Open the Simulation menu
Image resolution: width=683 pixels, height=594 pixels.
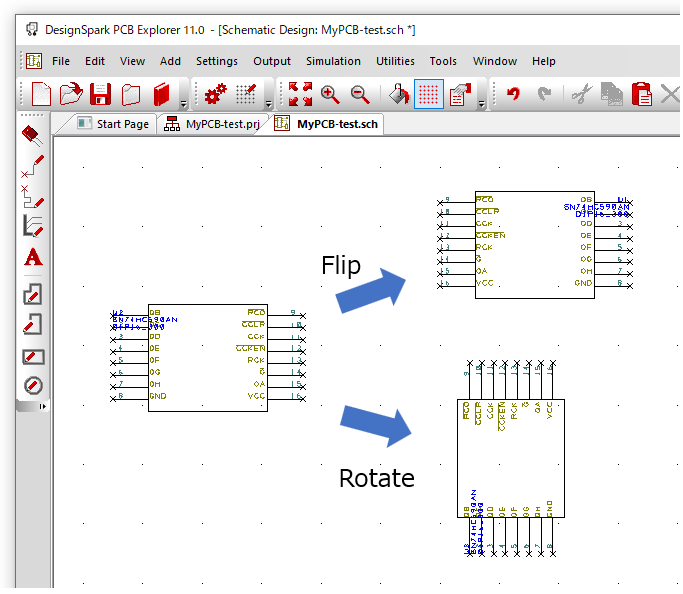pos(333,61)
